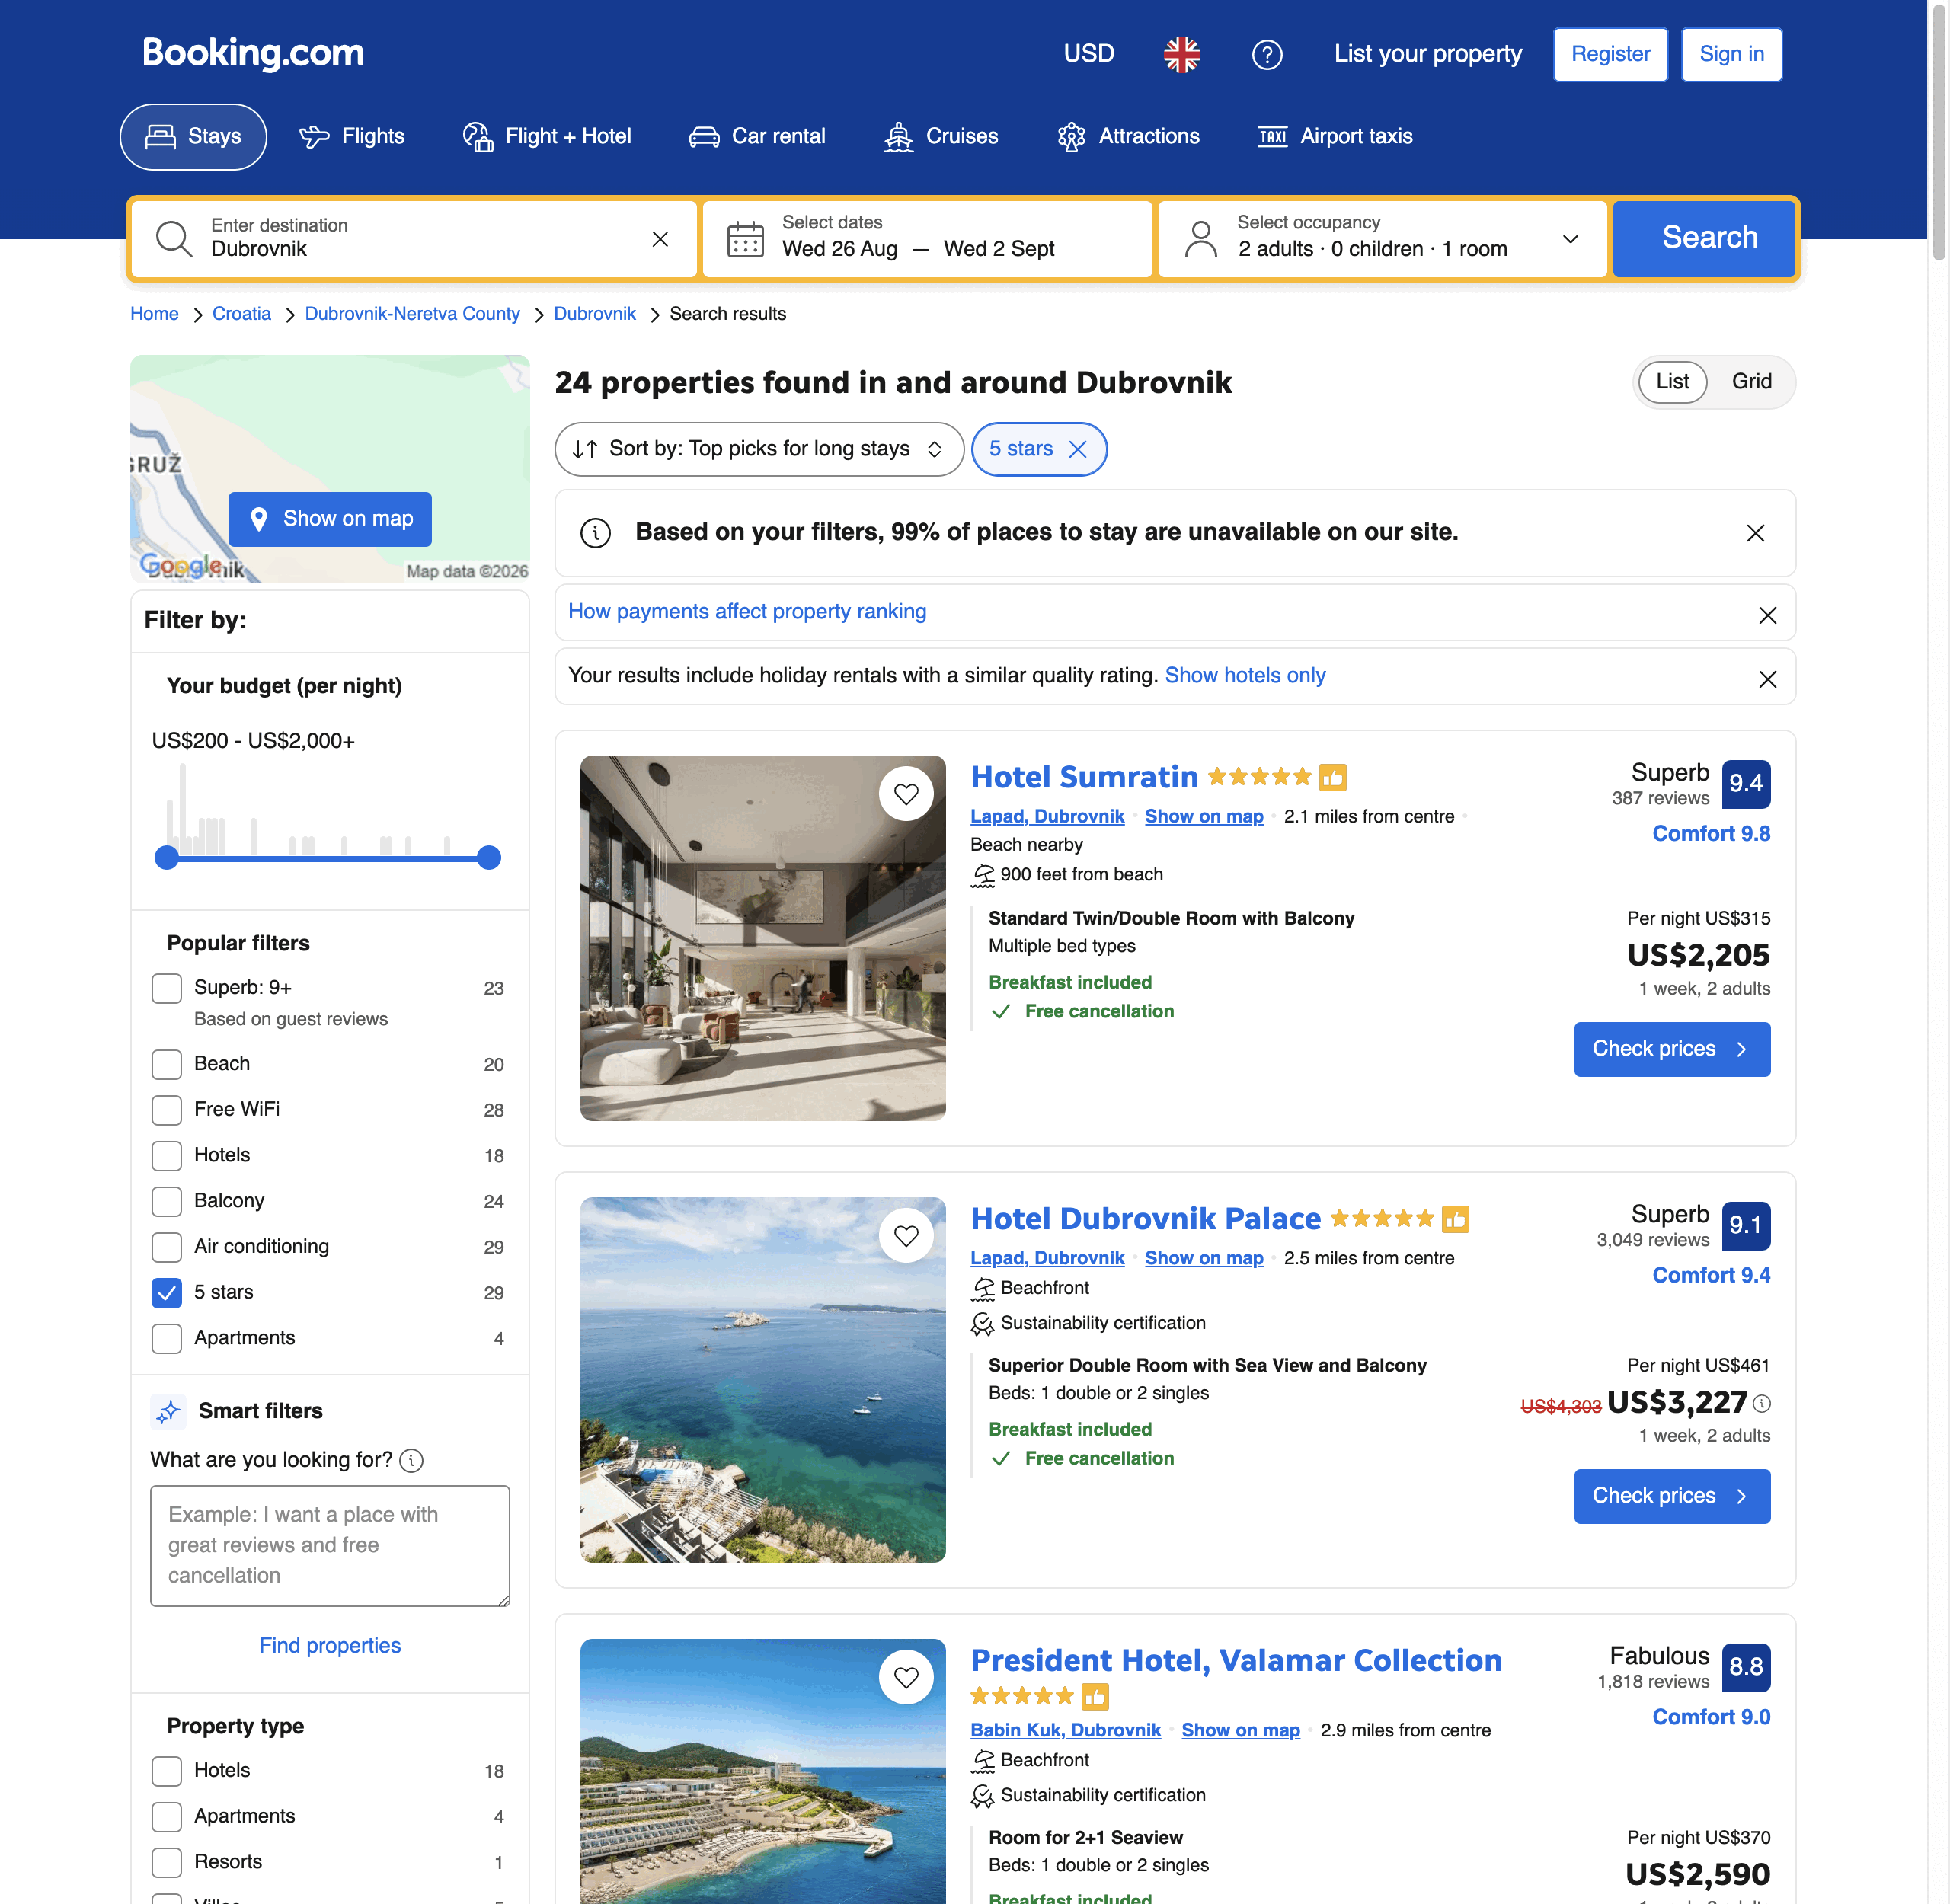
Task: Dismiss the holiday rentals notice
Action: pyautogui.click(x=1767, y=679)
